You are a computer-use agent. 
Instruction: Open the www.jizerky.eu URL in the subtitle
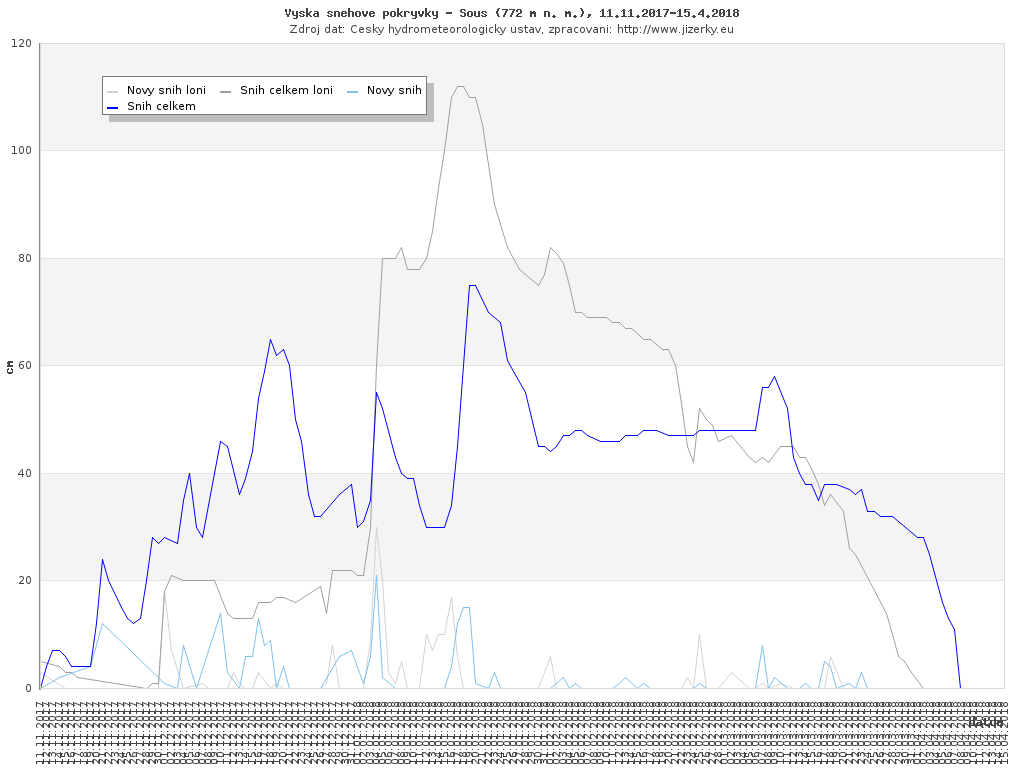coord(675,29)
